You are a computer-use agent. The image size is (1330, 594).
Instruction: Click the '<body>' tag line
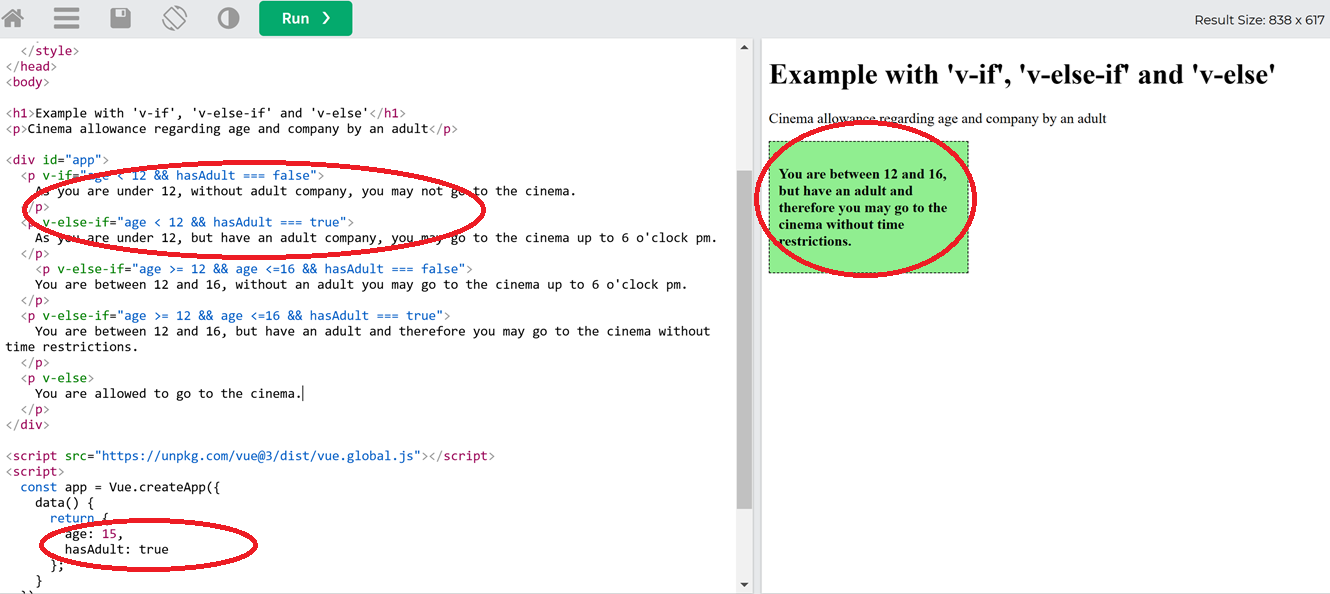[27, 82]
